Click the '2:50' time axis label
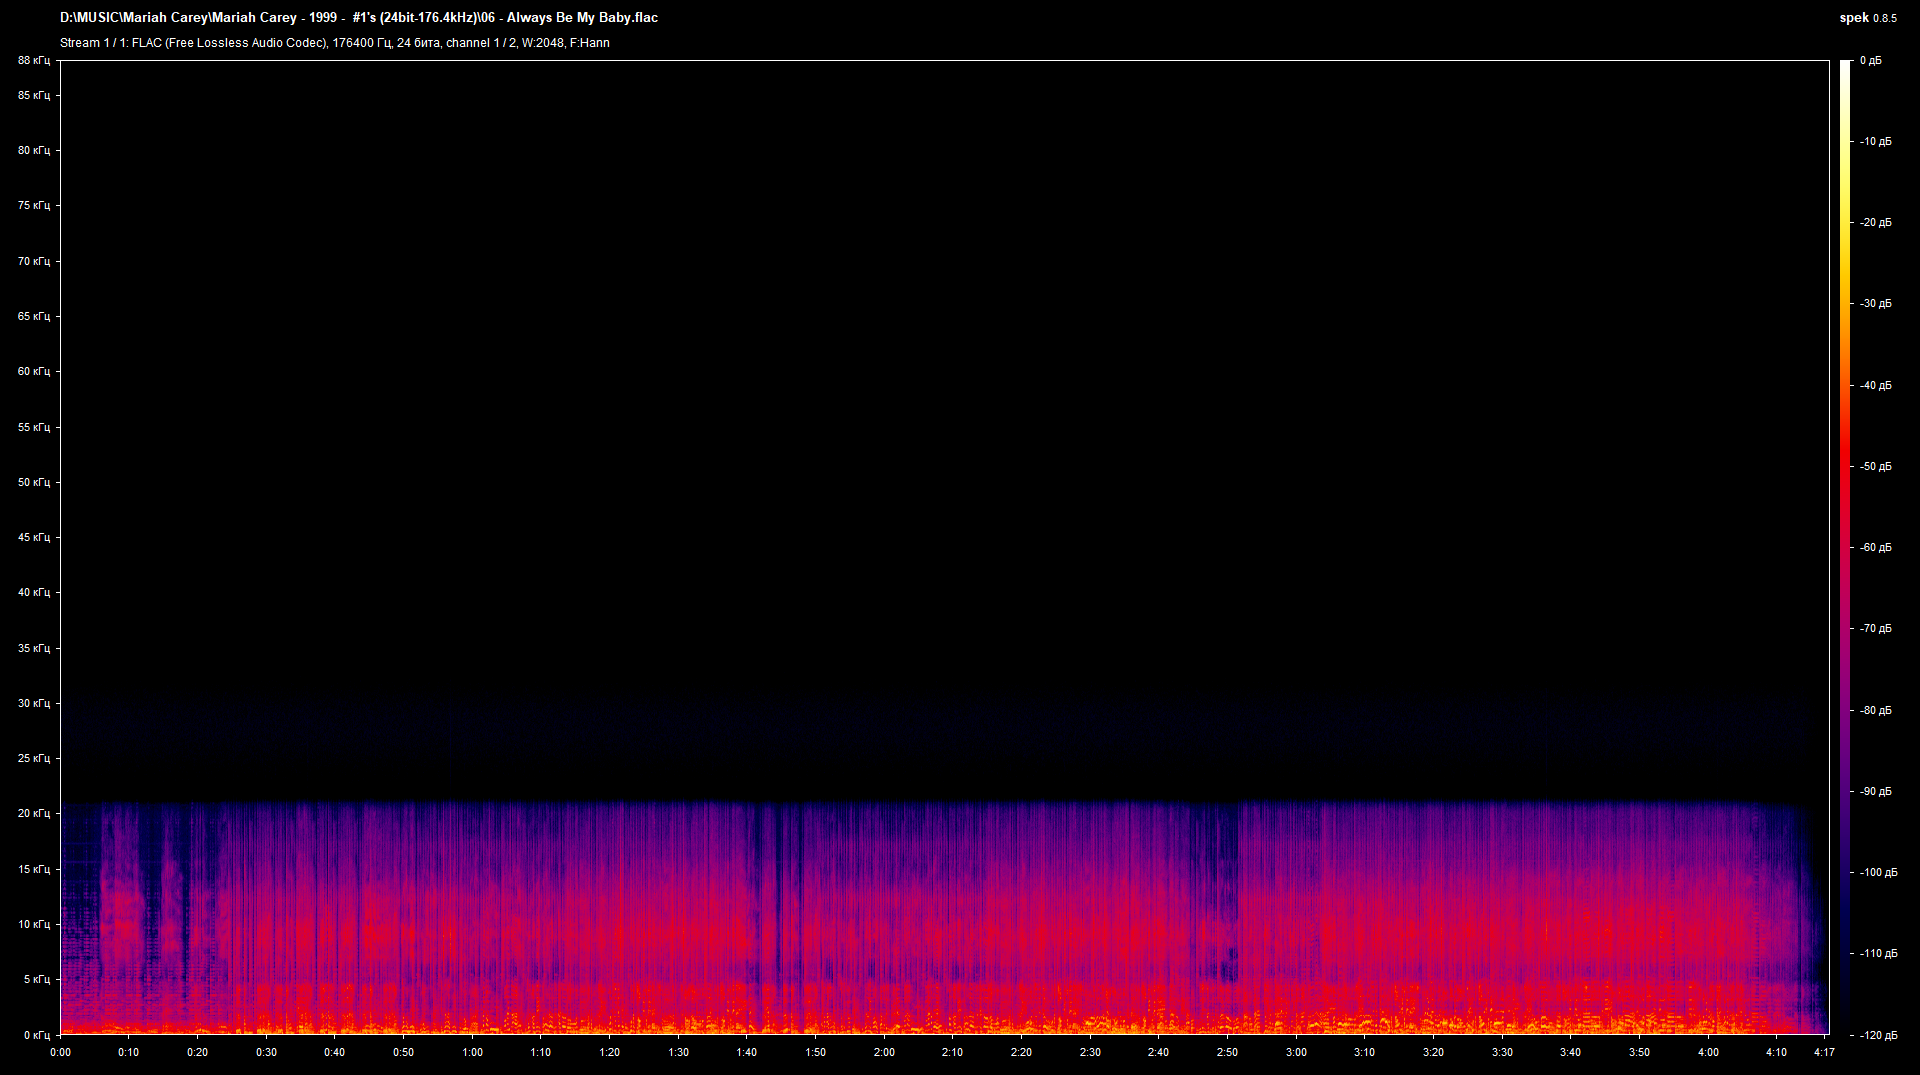This screenshot has width=1920, height=1075. click(1228, 1052)
